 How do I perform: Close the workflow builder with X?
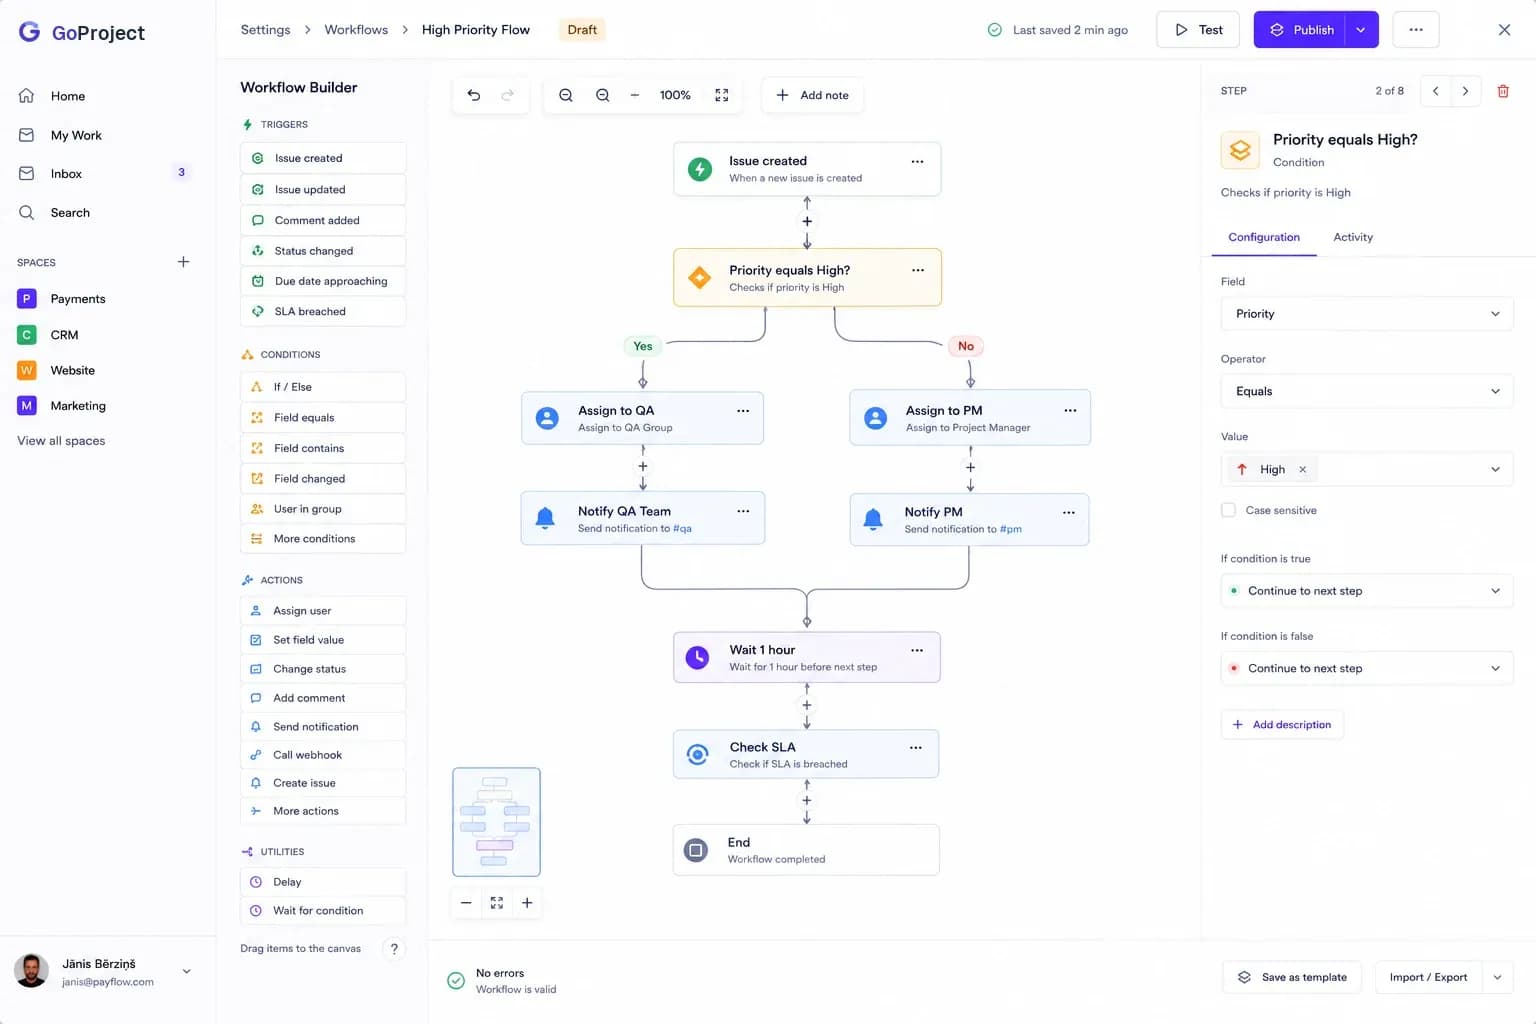click(1504, 30)
